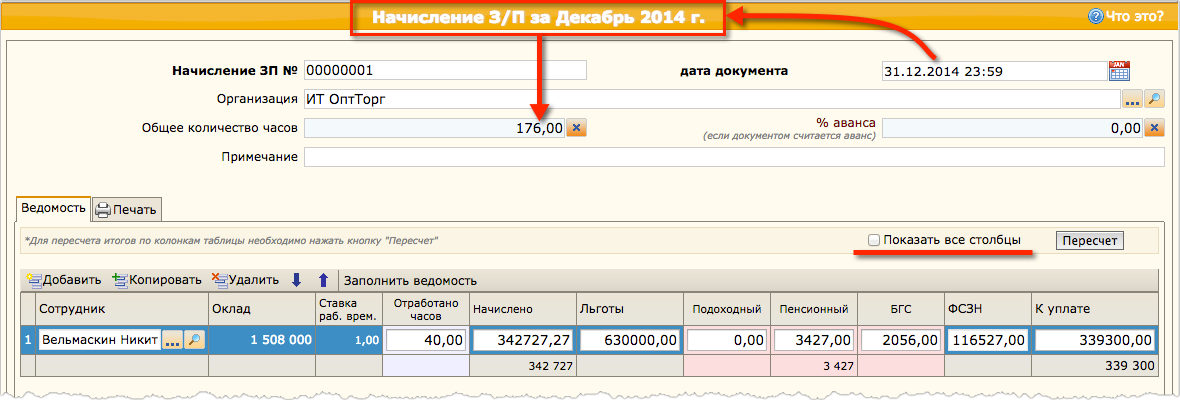Viewport: 1180px width, 400px height.
Task: Click the Примечание text field
Action: [734, 158]
